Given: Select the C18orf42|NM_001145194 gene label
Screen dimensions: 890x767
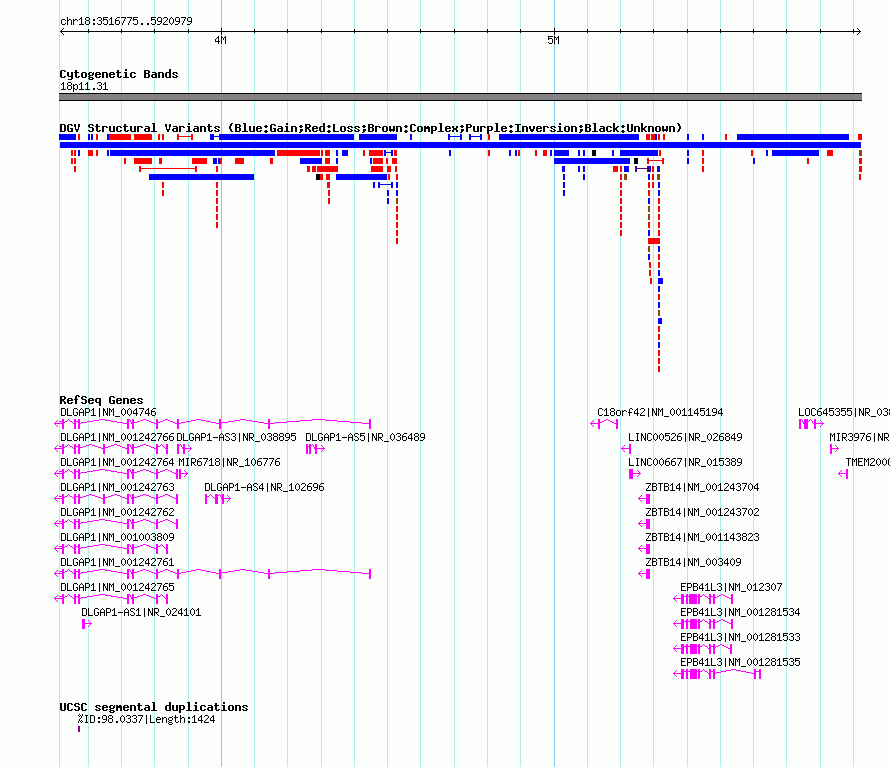Looking at the screenshot, I should click(660, 412).
